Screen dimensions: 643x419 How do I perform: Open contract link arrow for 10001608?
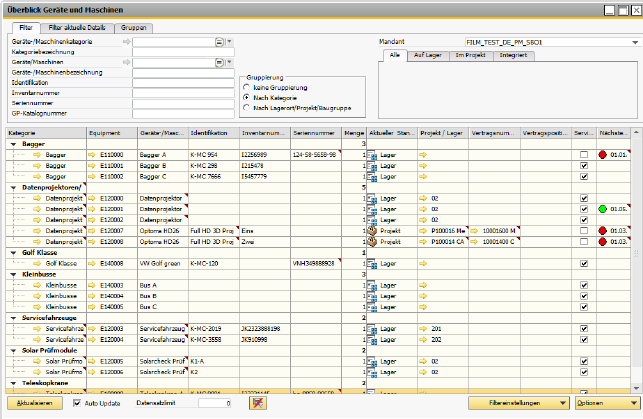click(474, 231)
